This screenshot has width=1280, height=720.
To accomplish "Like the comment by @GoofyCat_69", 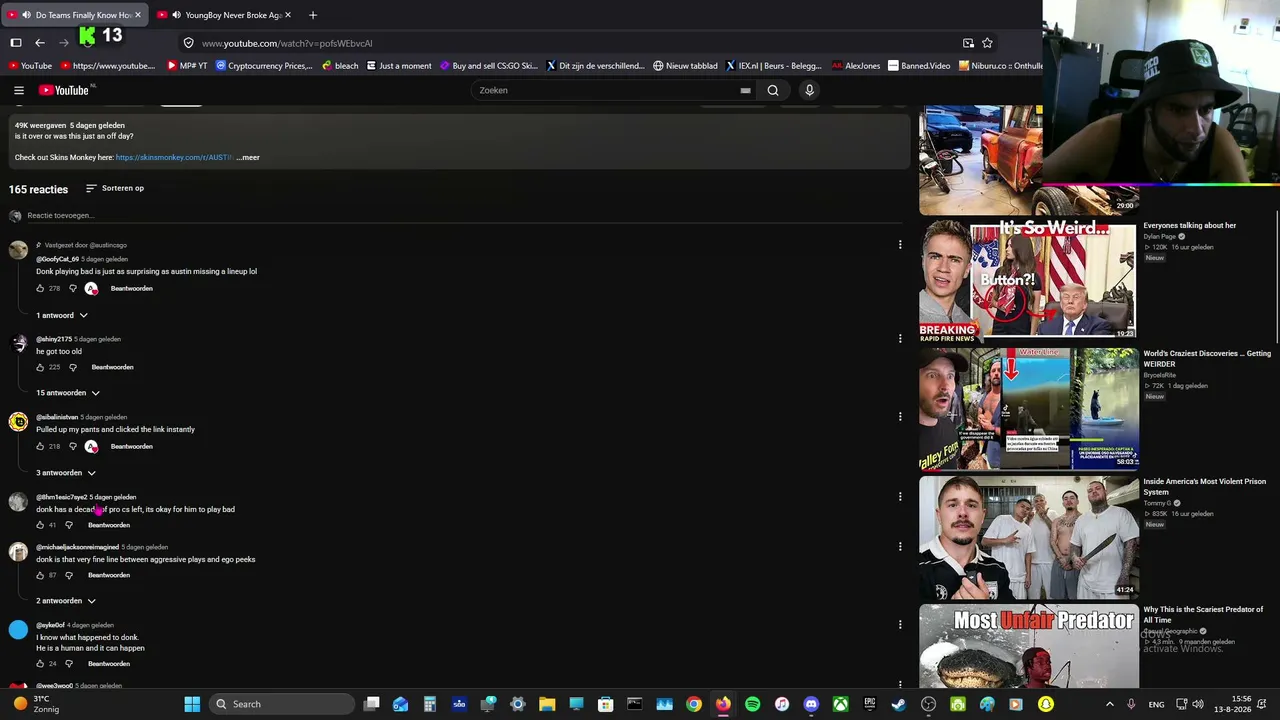I will pyautogui.click(x=40, y=288).
